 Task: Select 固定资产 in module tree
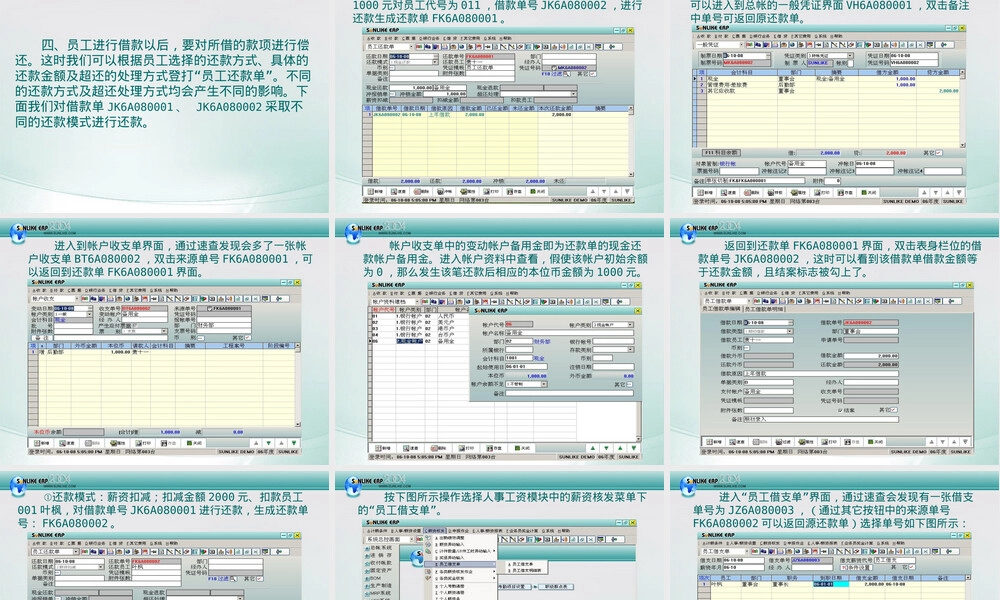coord(379,570)
